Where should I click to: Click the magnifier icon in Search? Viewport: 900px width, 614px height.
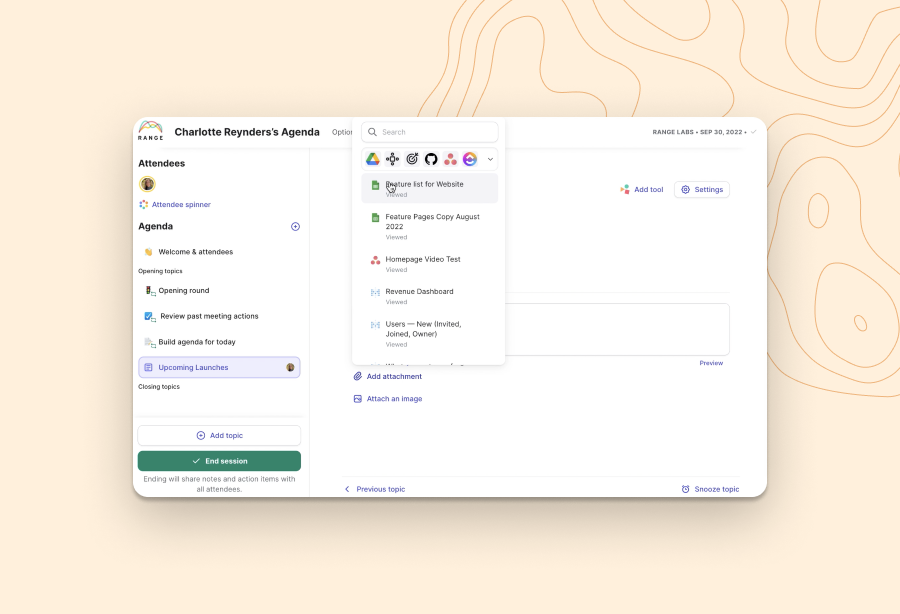click(x=373, y=132)
